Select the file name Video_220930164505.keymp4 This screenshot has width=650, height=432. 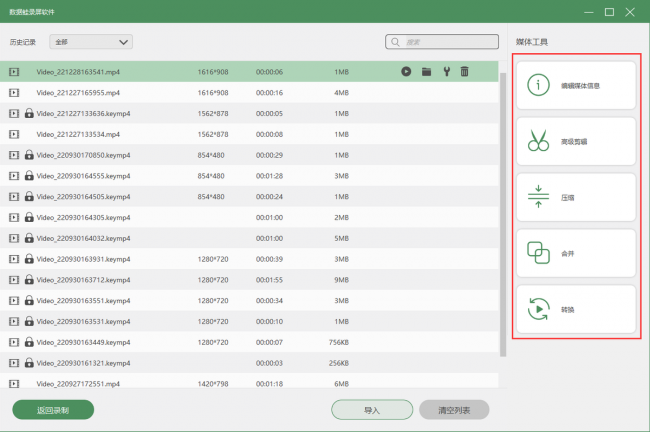tap(83, 197)
